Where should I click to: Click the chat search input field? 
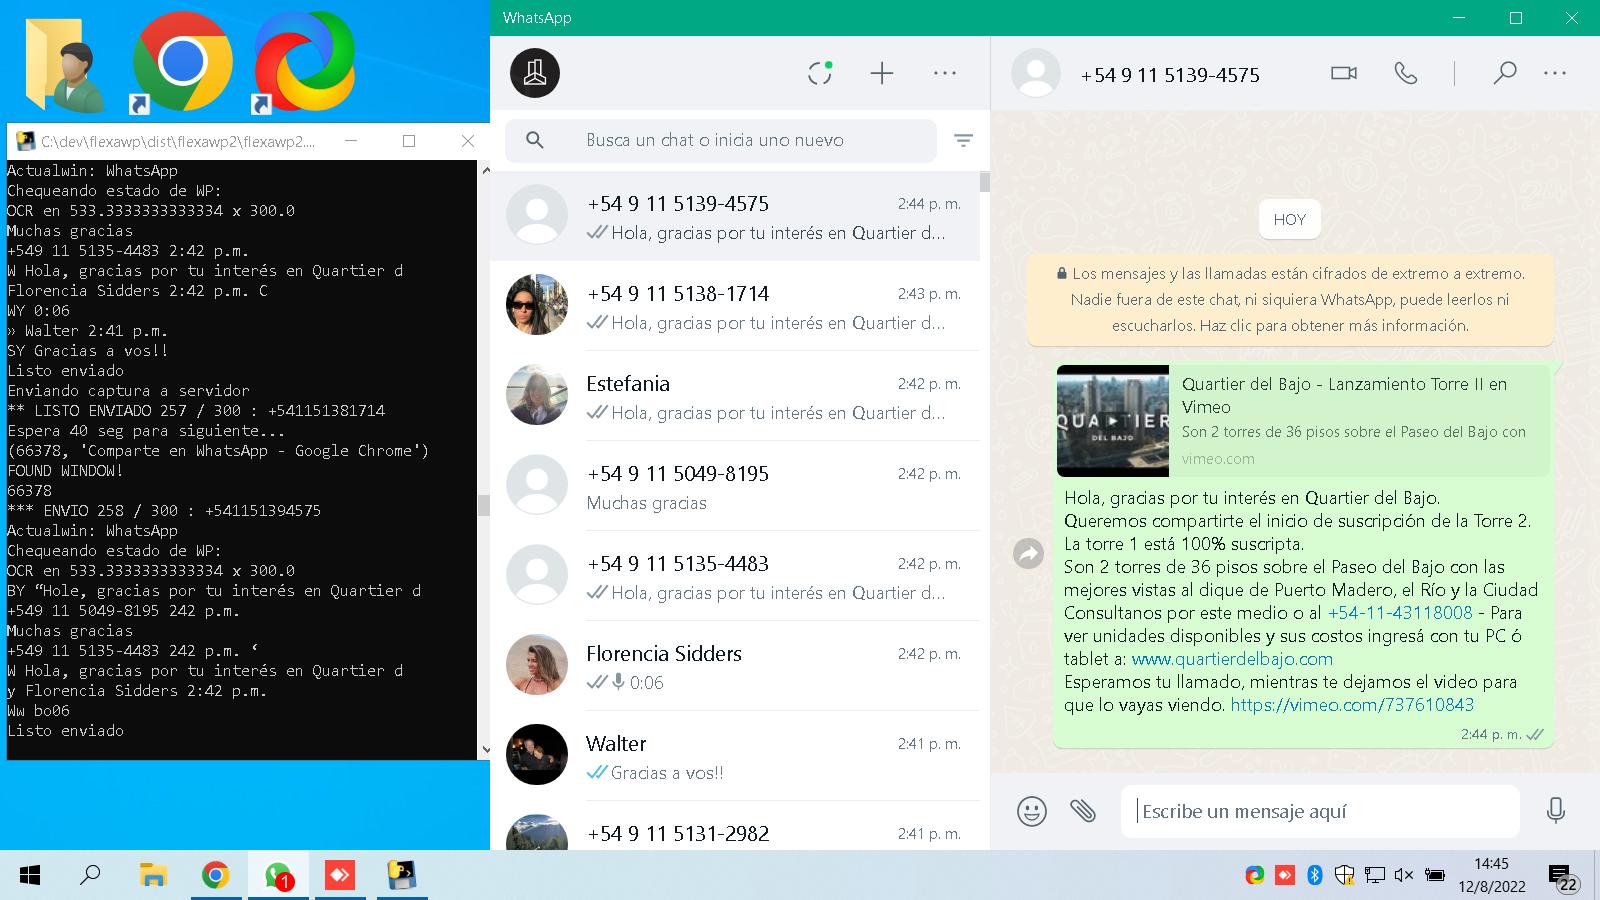(x=721, y=141)
